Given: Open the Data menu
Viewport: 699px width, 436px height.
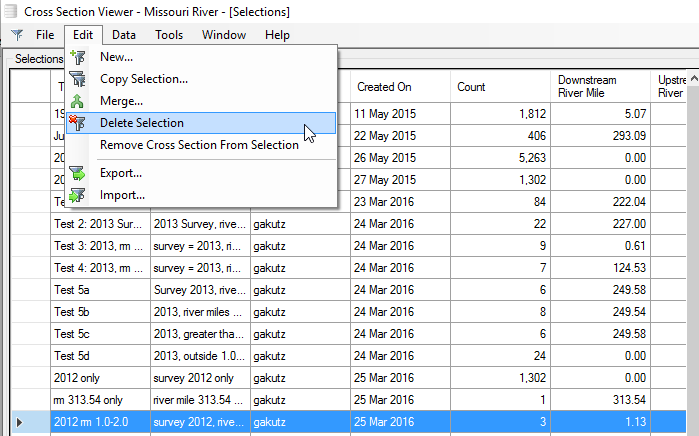Looking at the screenshot, I should (x=124, y=35).
